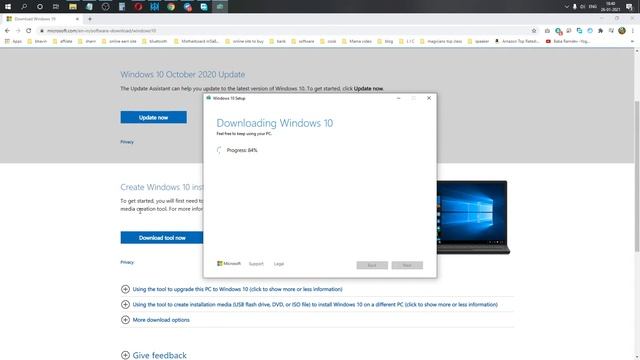Viewport: 640px width, 360px height.
Task: Go forward in Chrome
Action: click(x=18, y=31)
